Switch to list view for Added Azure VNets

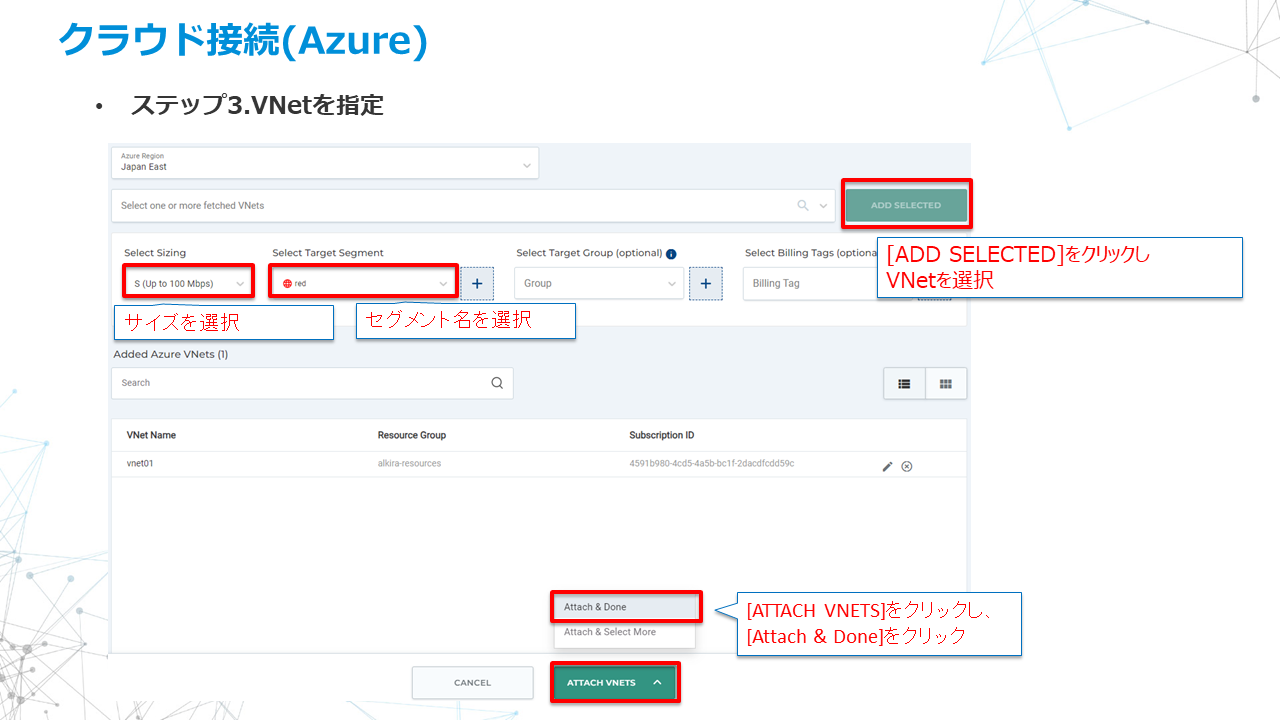(904, 383)
